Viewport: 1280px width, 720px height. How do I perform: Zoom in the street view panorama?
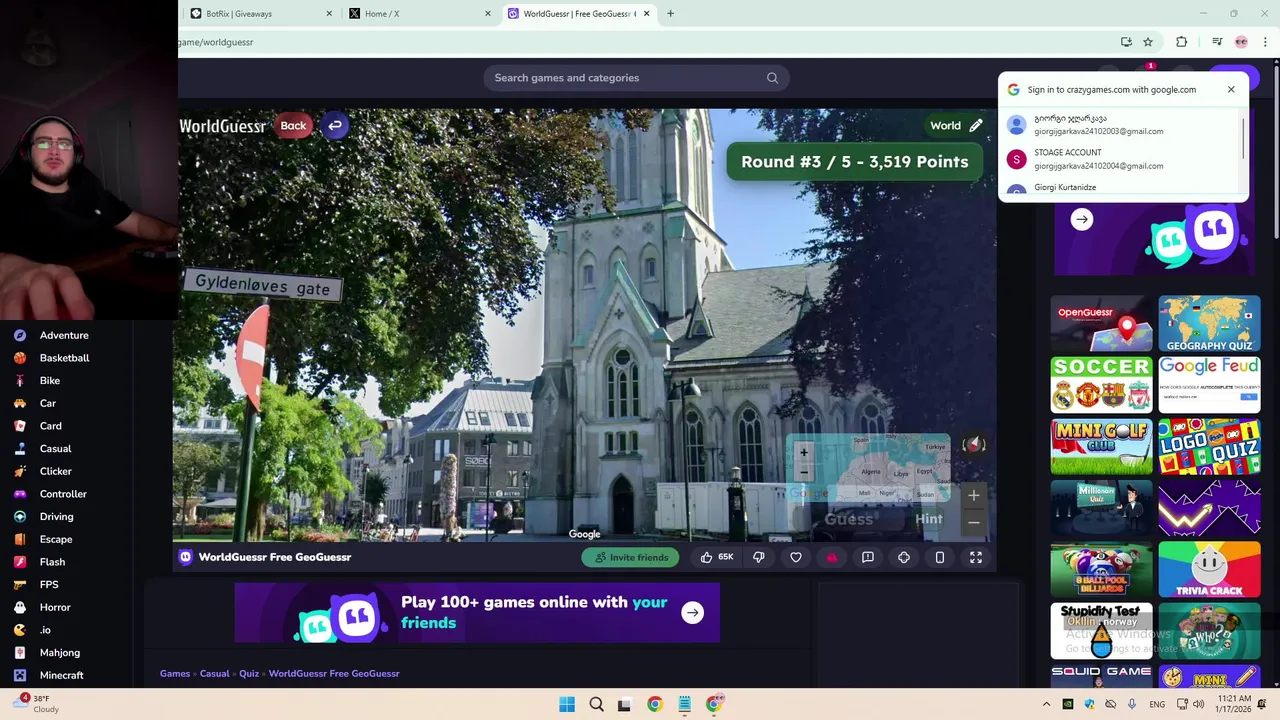(x=974, y=495)
